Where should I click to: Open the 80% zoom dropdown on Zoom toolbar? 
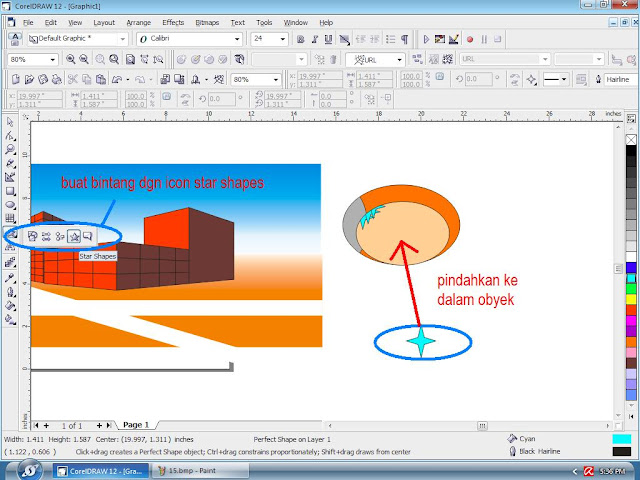[x=53, y=60]
